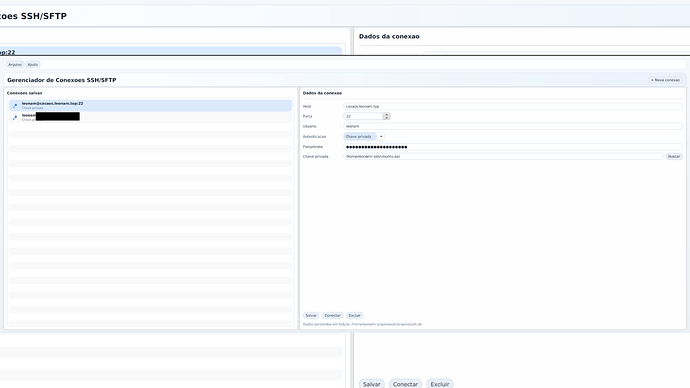Click the Porta spinner arrows
This screenshot has width=690, height=388.
coord(387,116)
